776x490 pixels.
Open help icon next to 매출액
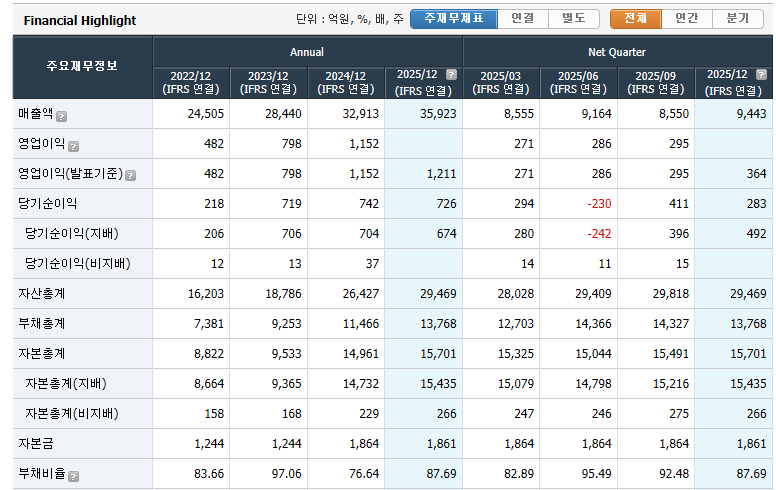pyautogui.click(x=61, y=116)
